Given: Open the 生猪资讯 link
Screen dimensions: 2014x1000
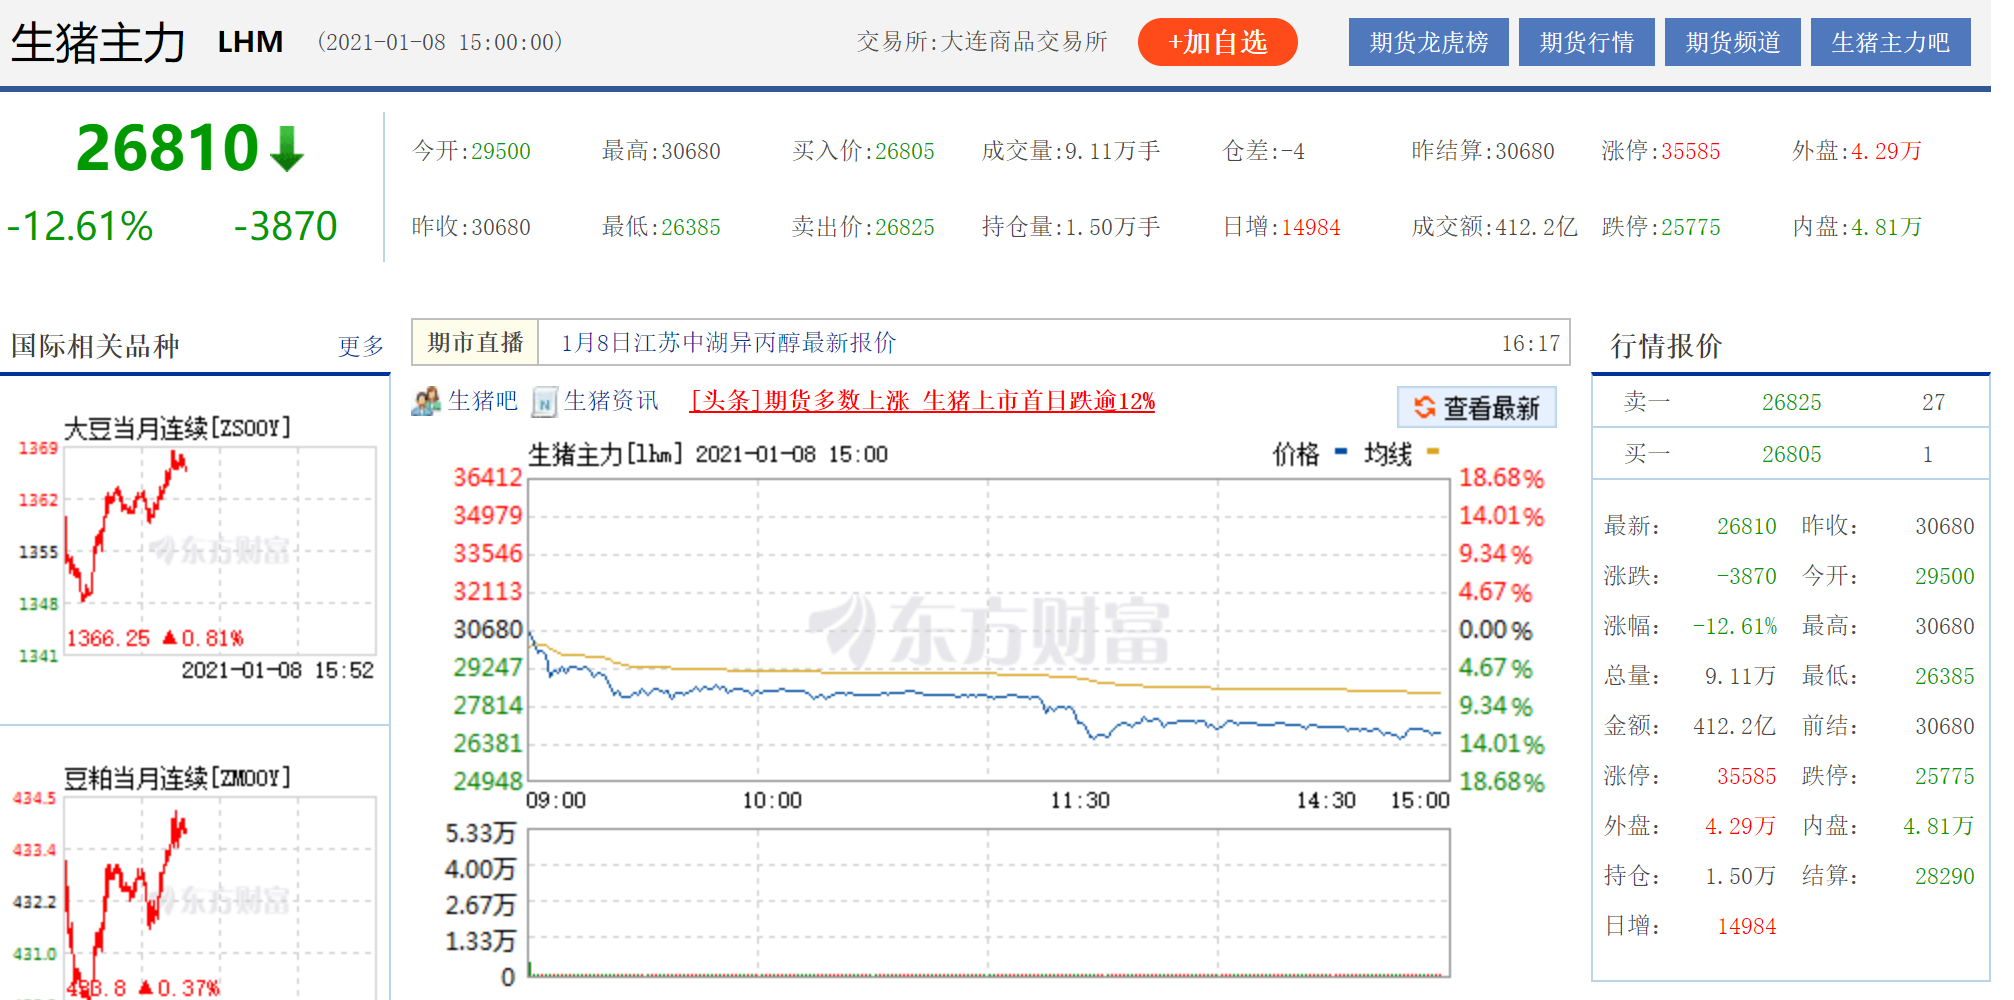Looking at the screenshot, I should point(611,401).
